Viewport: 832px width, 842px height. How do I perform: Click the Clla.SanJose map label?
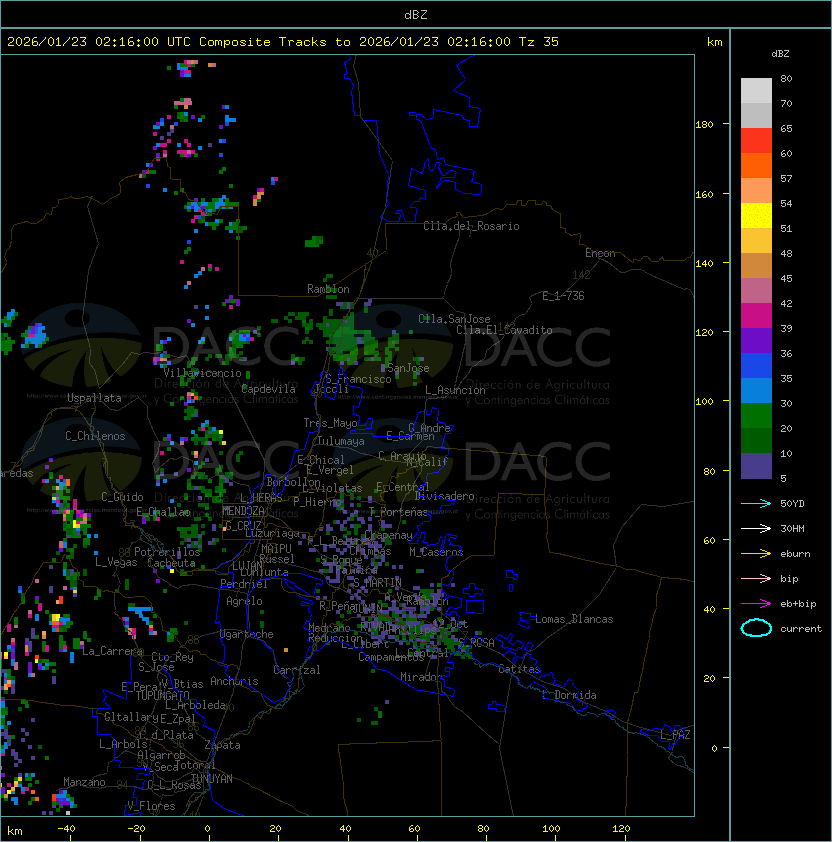coord(454,319)
